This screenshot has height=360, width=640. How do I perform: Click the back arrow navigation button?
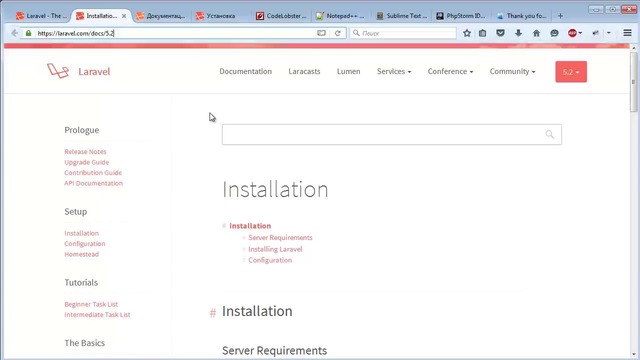[x=15, y=33]
